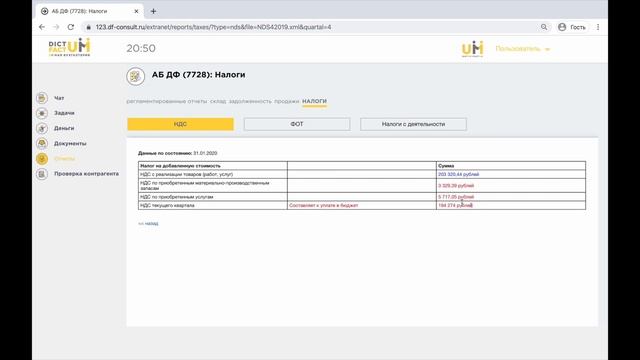Click the 203 320,44 рублей amount

pos(458,174)
